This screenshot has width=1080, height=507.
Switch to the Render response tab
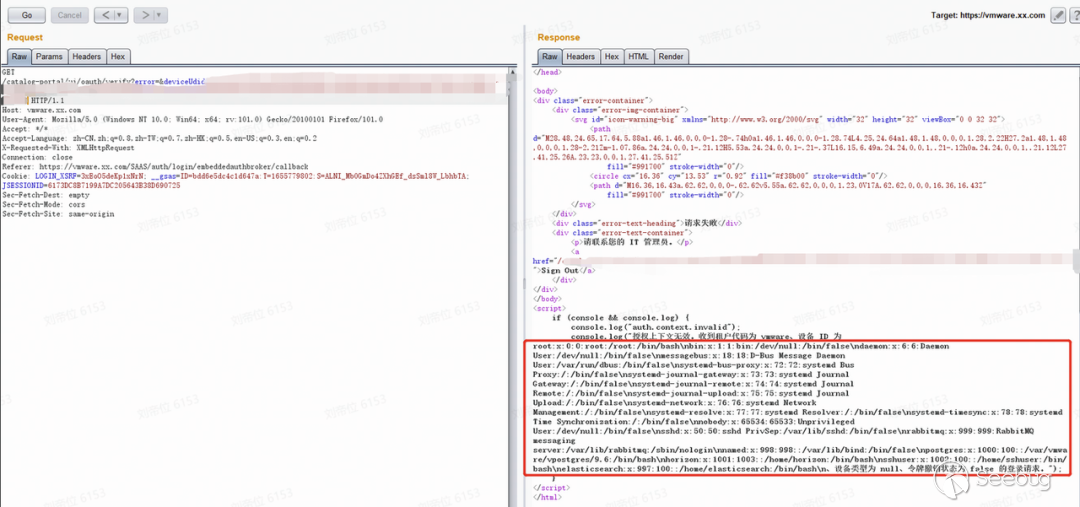671,56
